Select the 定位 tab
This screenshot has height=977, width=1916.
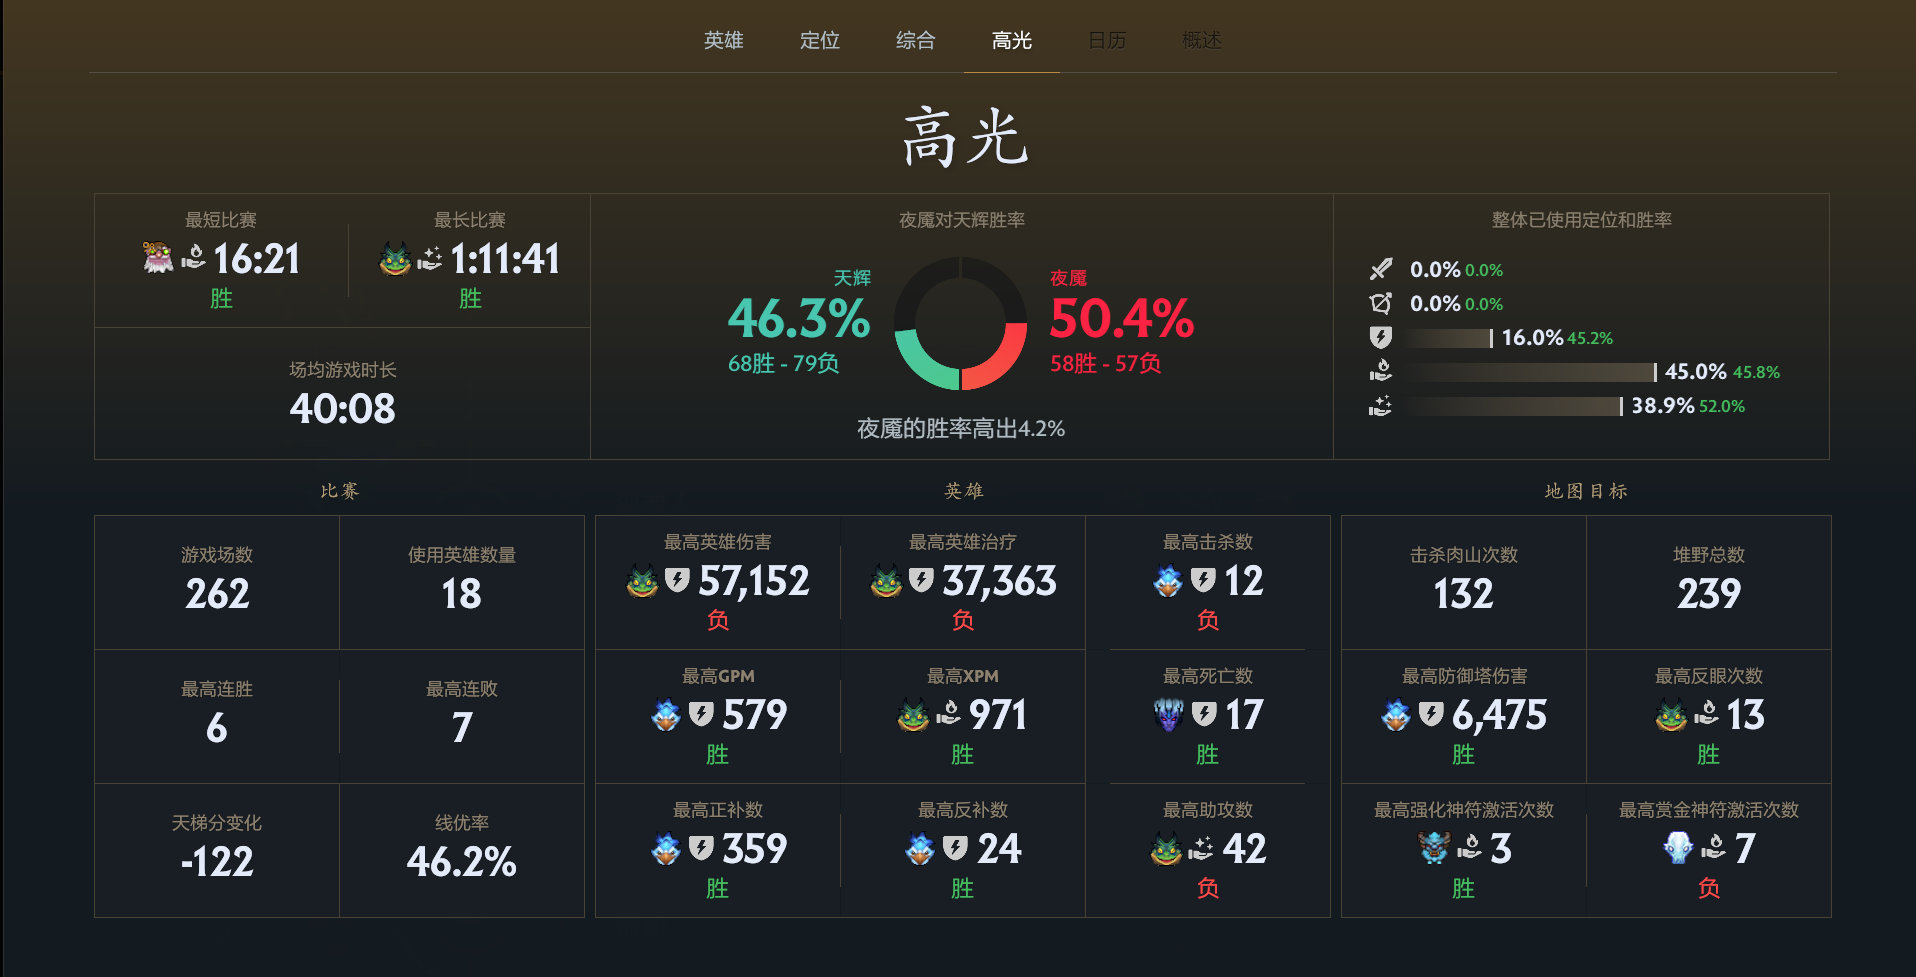click(820, 41)
